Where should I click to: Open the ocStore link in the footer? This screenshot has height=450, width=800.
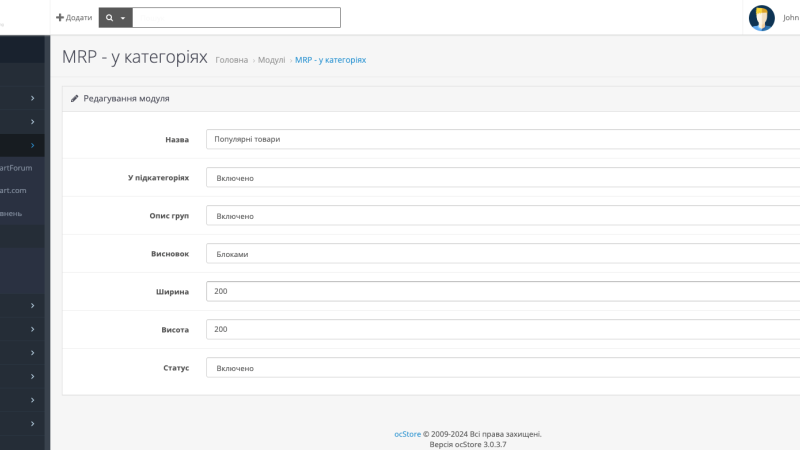(407, 434)
